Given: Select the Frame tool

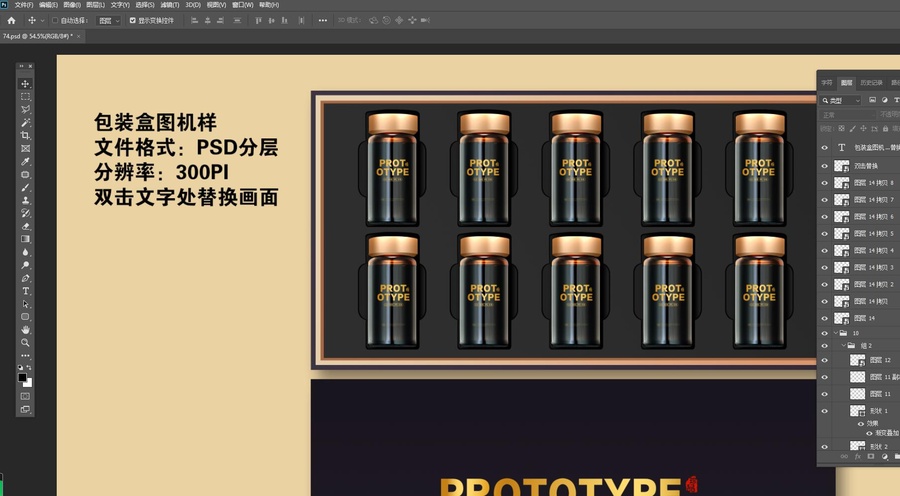Looking at the screenshot, I should [25, 149].
